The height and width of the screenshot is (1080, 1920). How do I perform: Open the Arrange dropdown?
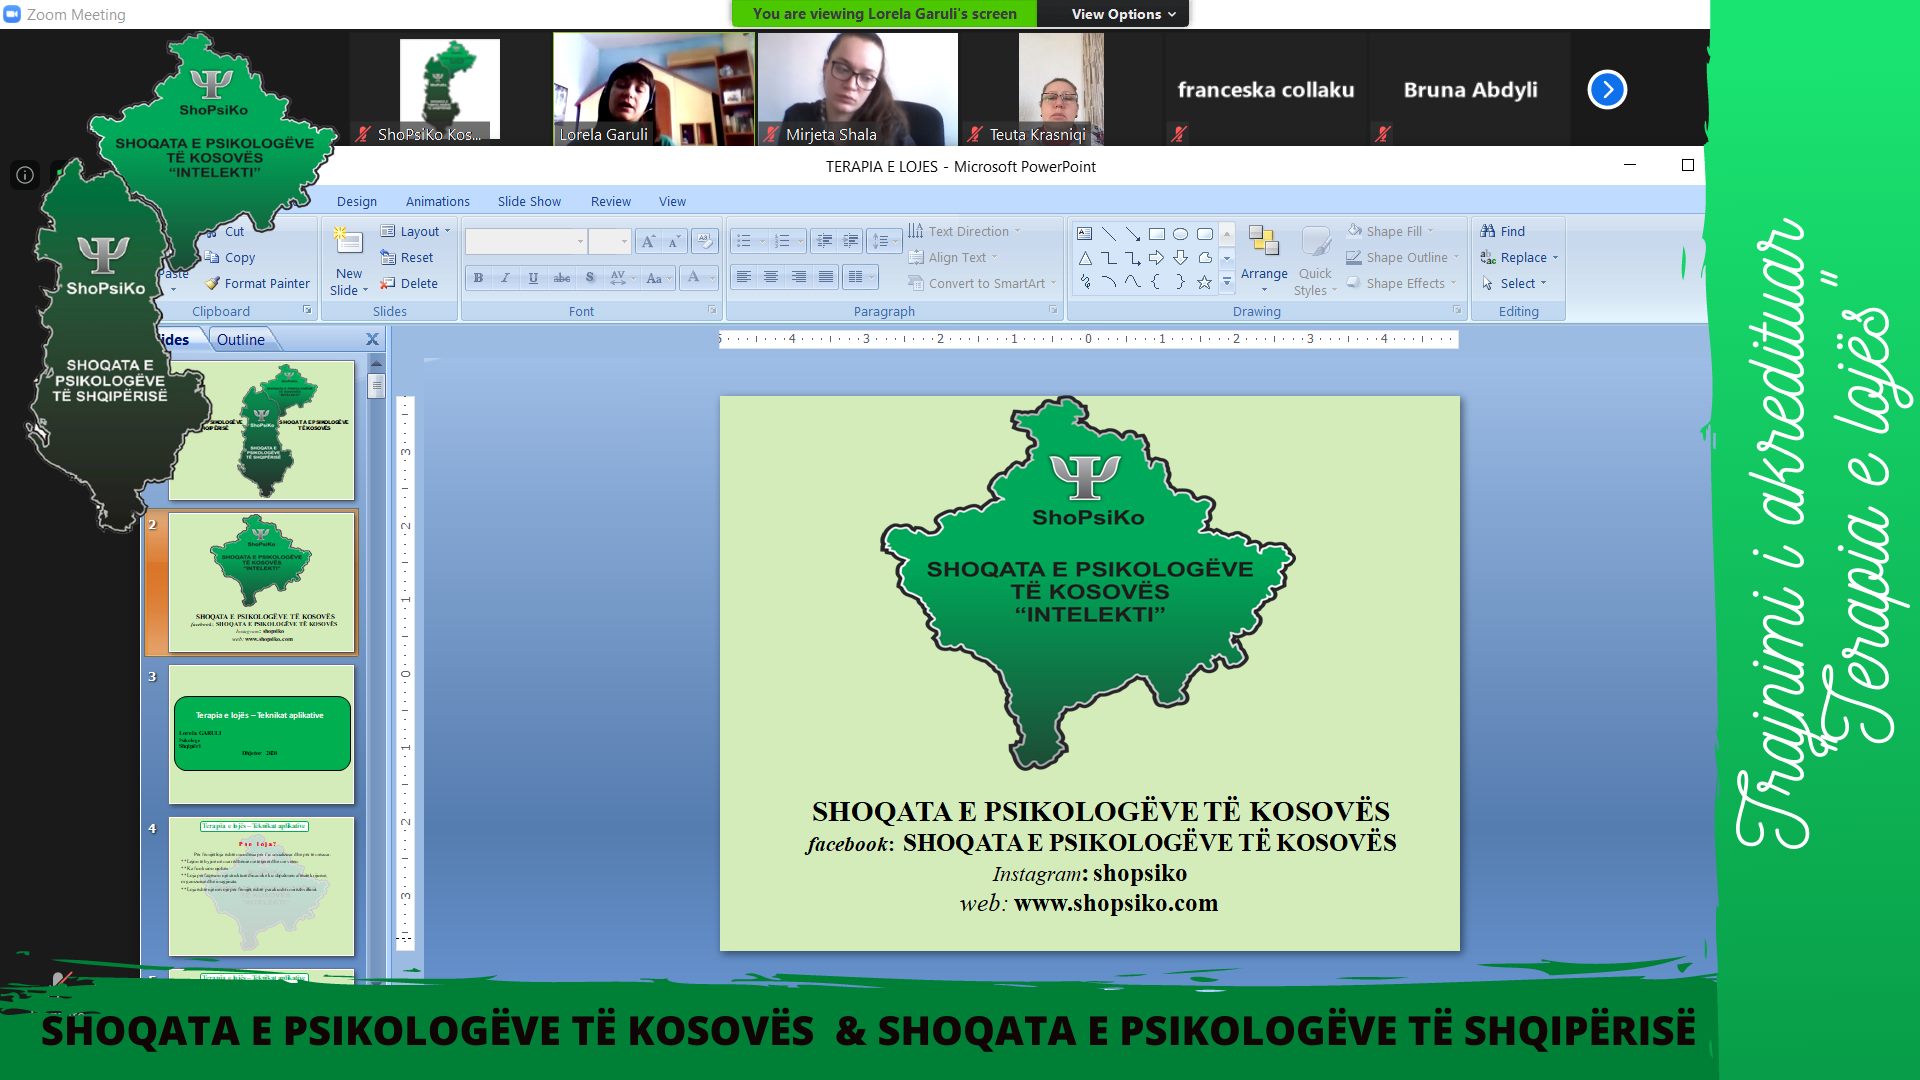1264,259
